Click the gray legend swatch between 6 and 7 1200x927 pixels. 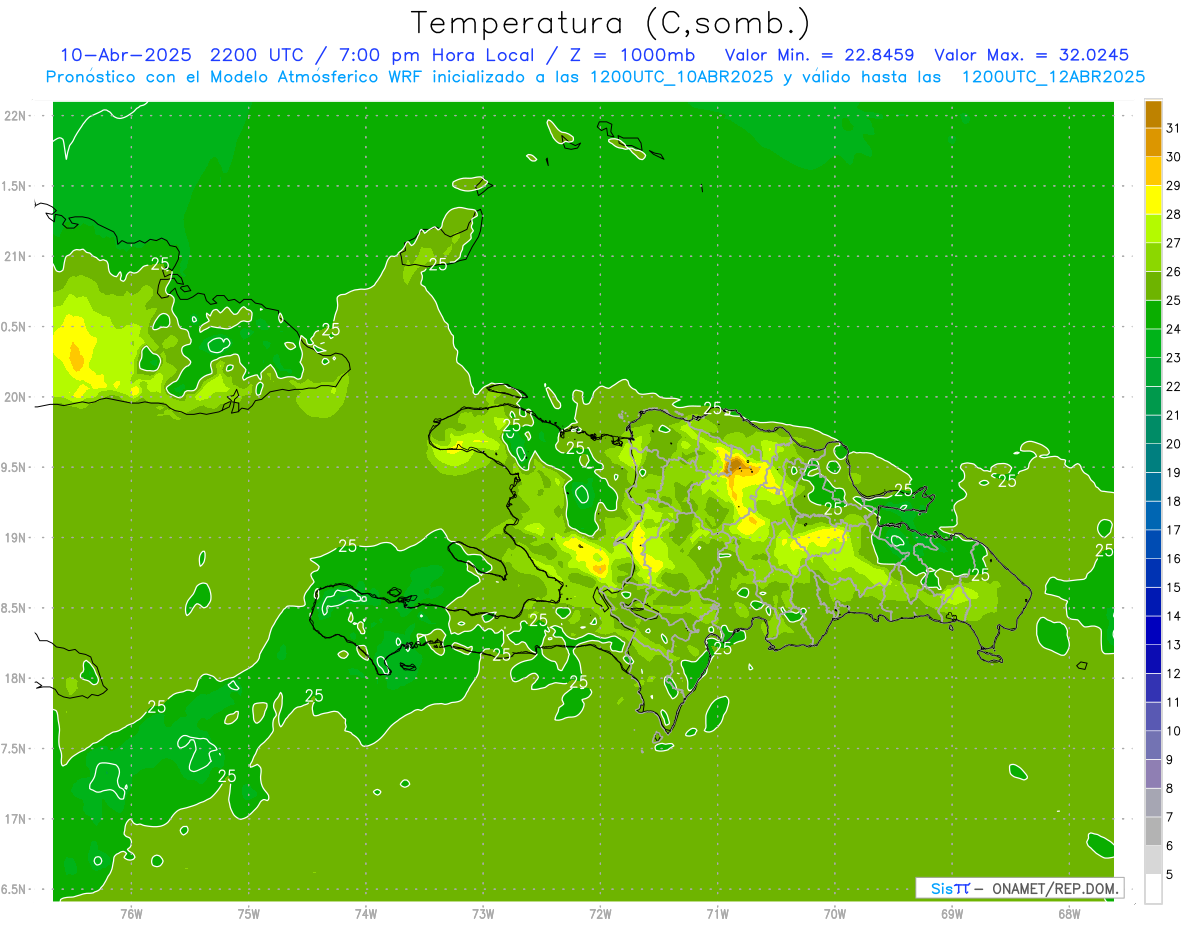click(1153, 831)
